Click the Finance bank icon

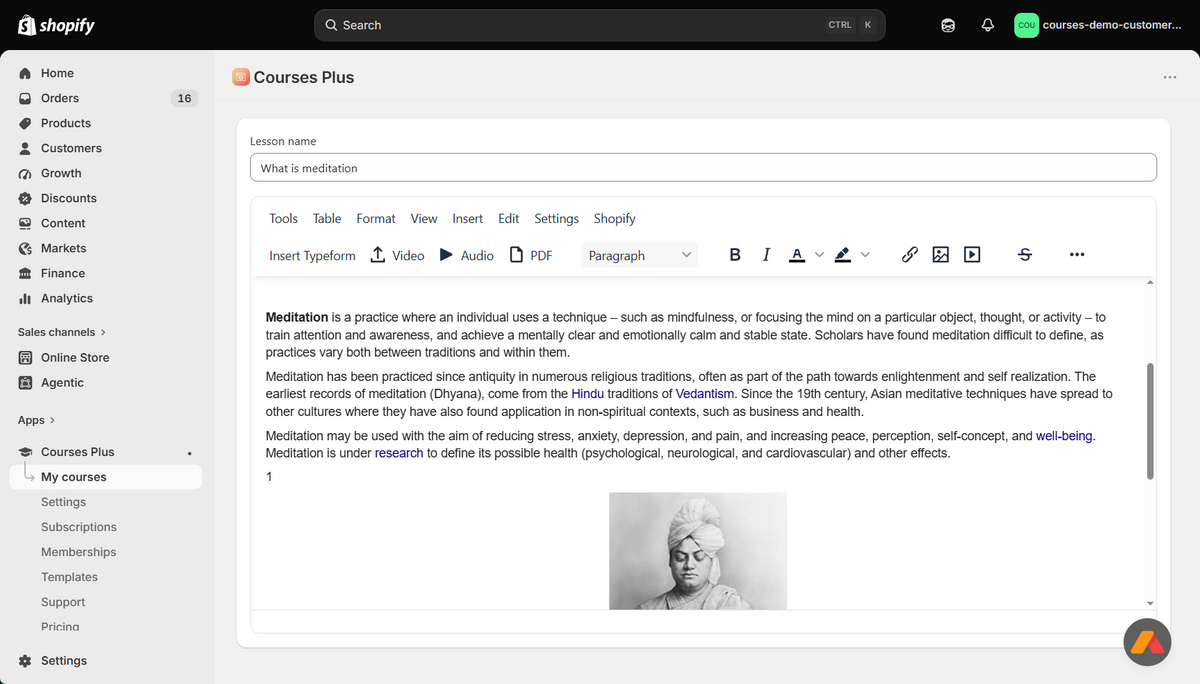(x=25, y=273)
